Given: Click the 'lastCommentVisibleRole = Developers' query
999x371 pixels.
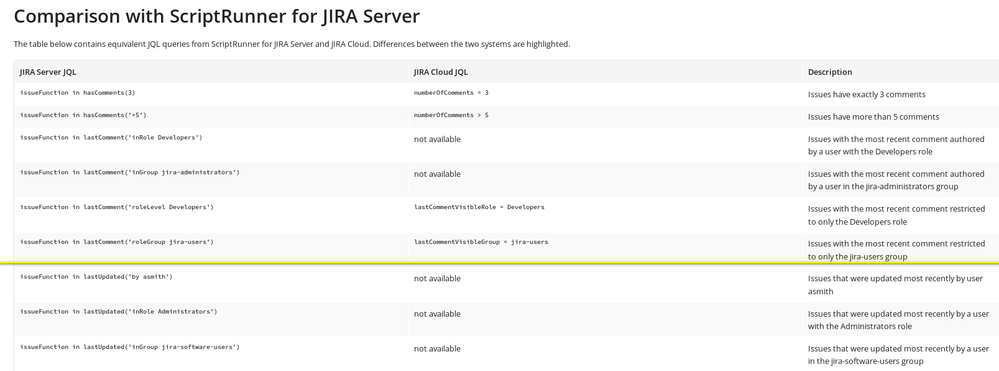Looking at the screenshot, I should tap(479, 207).
